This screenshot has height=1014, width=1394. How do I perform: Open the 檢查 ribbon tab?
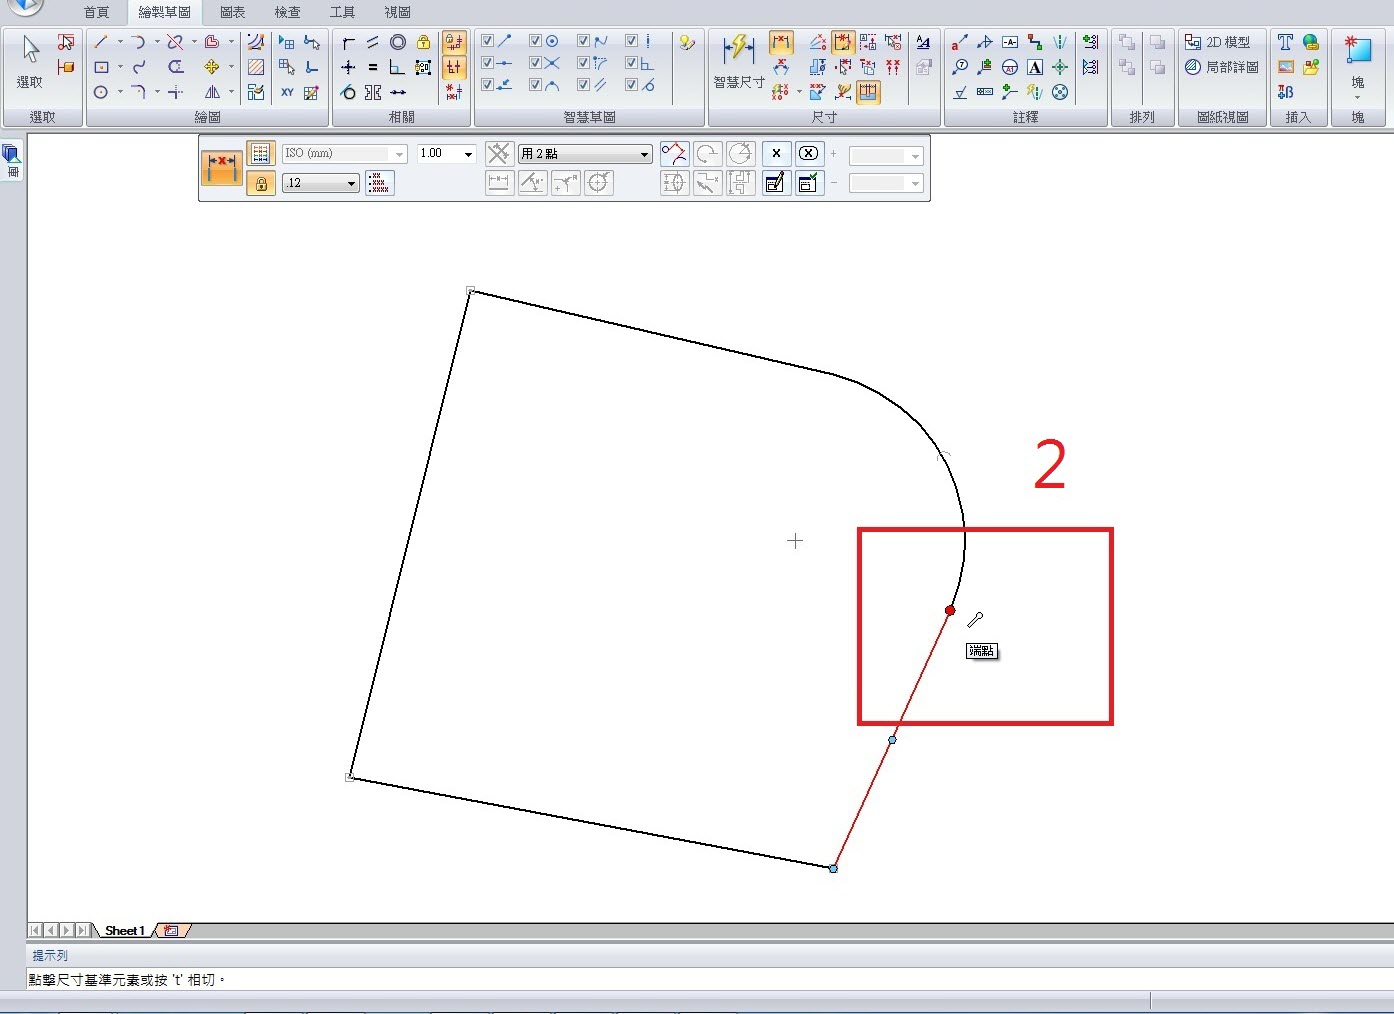pos(287,12)
